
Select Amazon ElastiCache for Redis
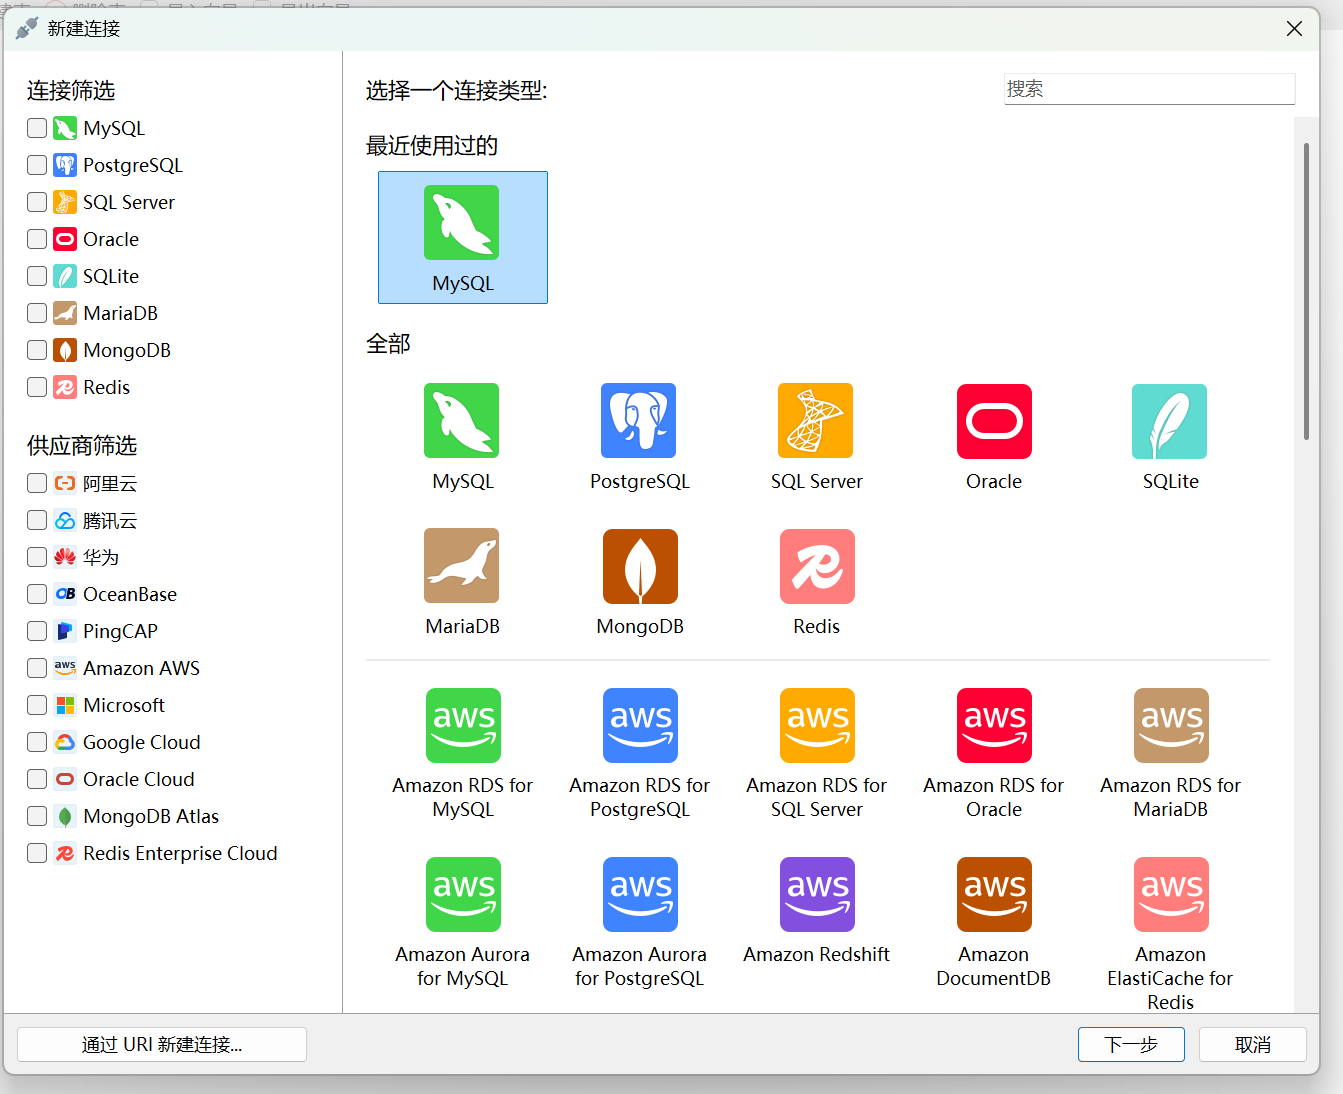pos(1171,895)
